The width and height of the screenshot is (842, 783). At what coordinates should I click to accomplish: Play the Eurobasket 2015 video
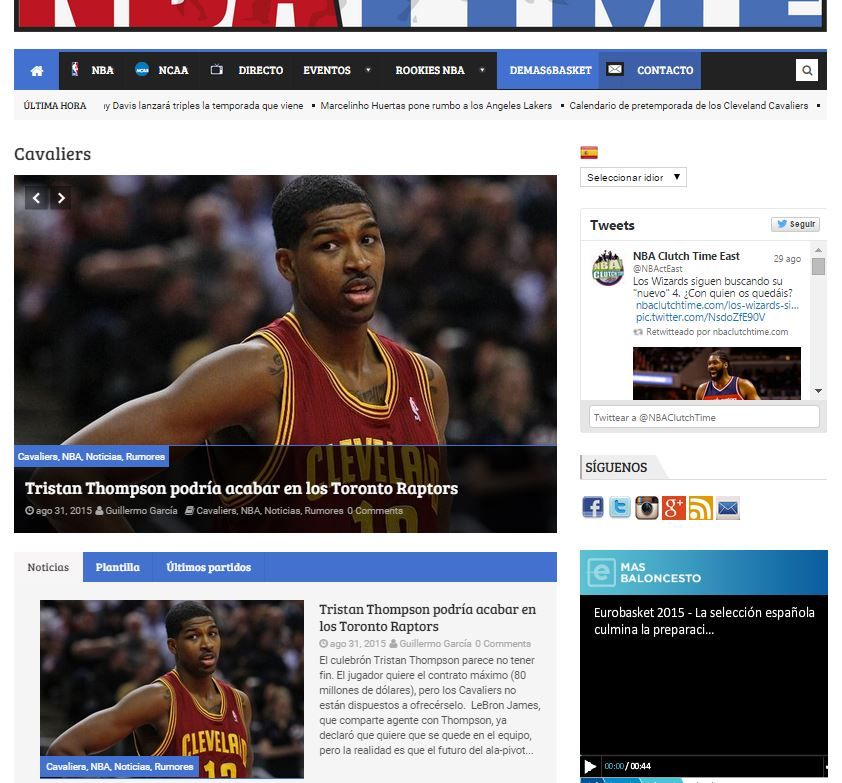coord(590,766)
